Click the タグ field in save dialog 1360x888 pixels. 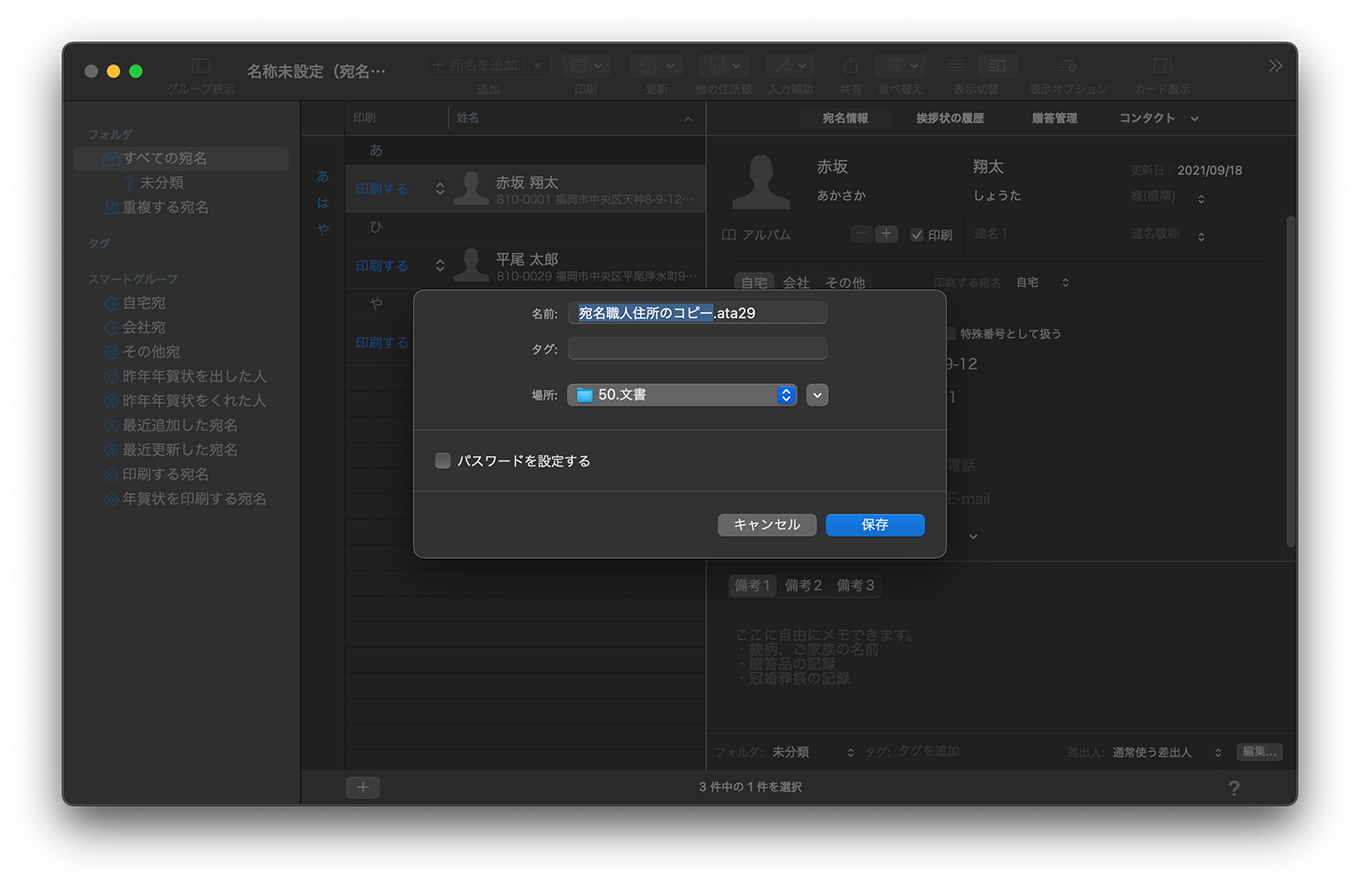[x=697, y=348]
